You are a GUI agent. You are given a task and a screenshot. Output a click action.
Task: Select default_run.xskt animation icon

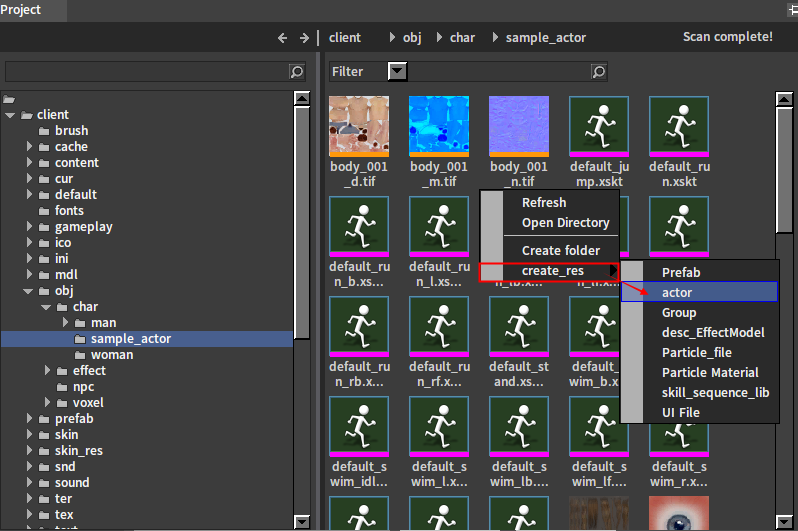678,125
